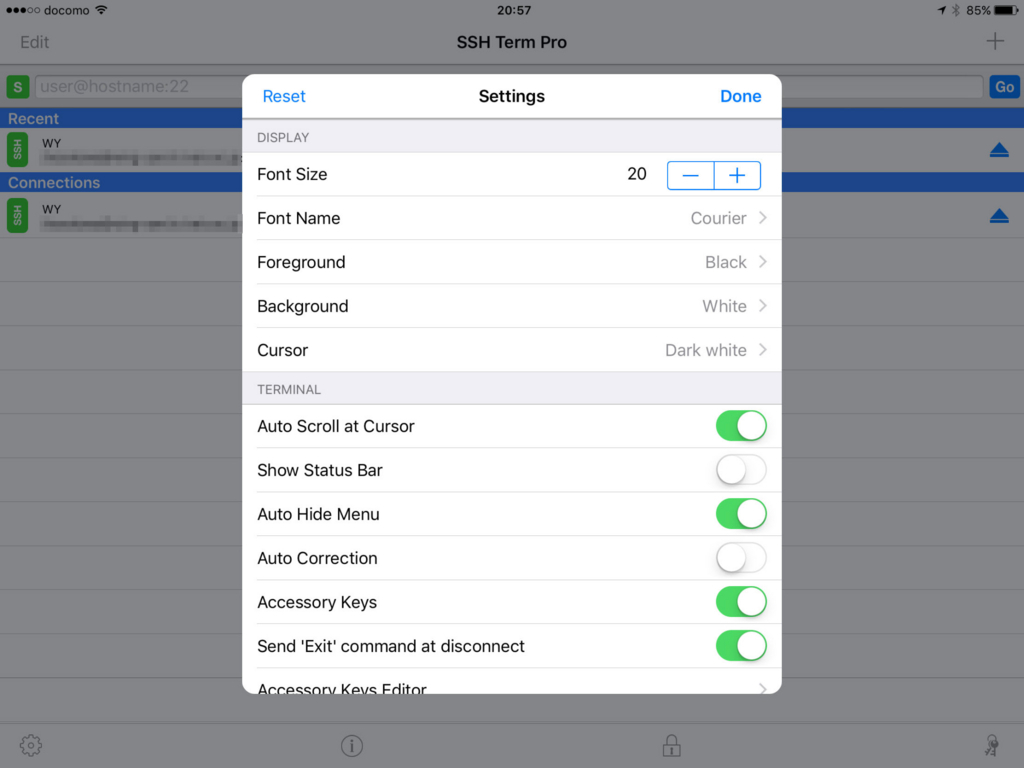Toggle Accessory Keys switch
Image resolution: width=1024 pixels, height=768 pixels.
741,602
